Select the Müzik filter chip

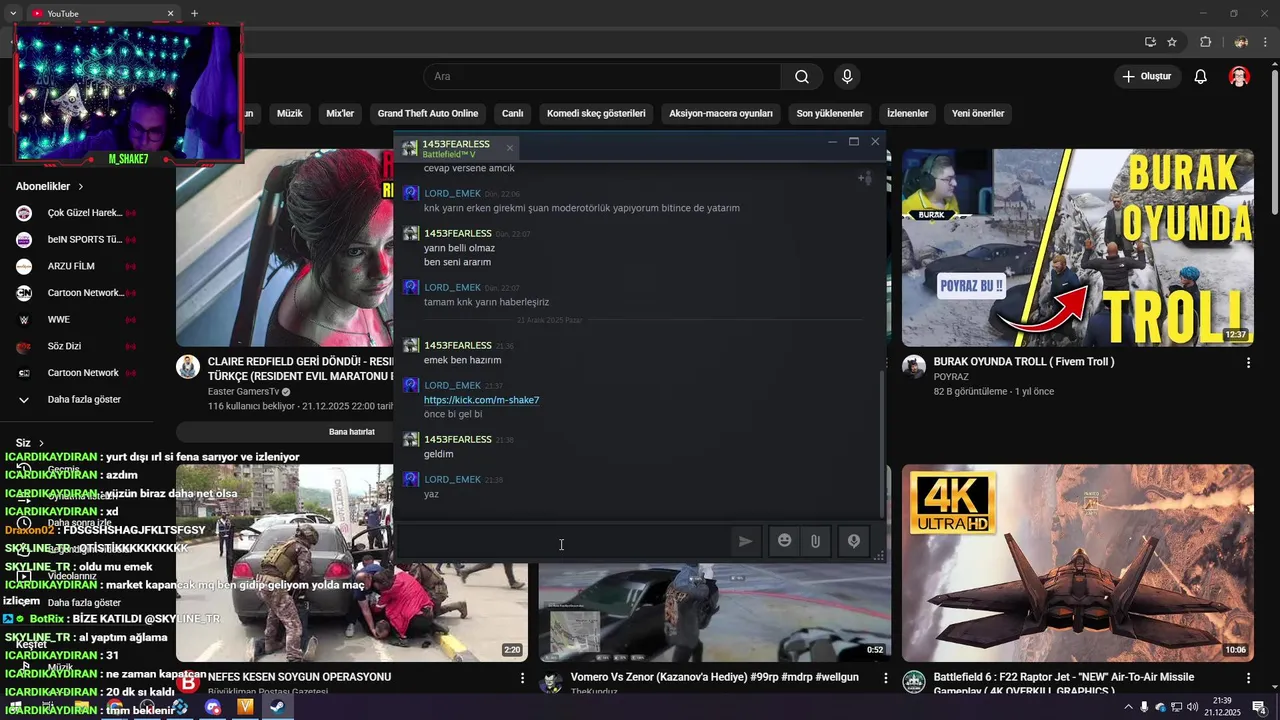[x=289, y=113]
